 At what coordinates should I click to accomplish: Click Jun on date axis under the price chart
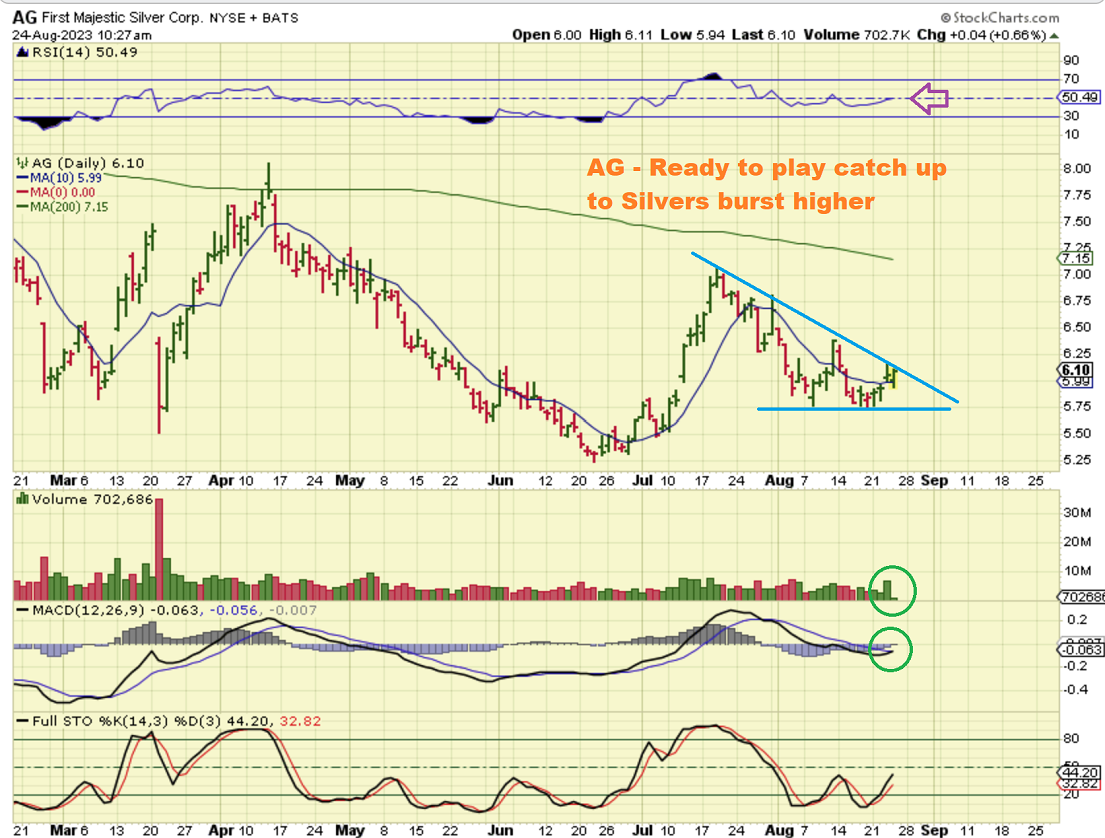pyautogui.click(x=500, y=481)
